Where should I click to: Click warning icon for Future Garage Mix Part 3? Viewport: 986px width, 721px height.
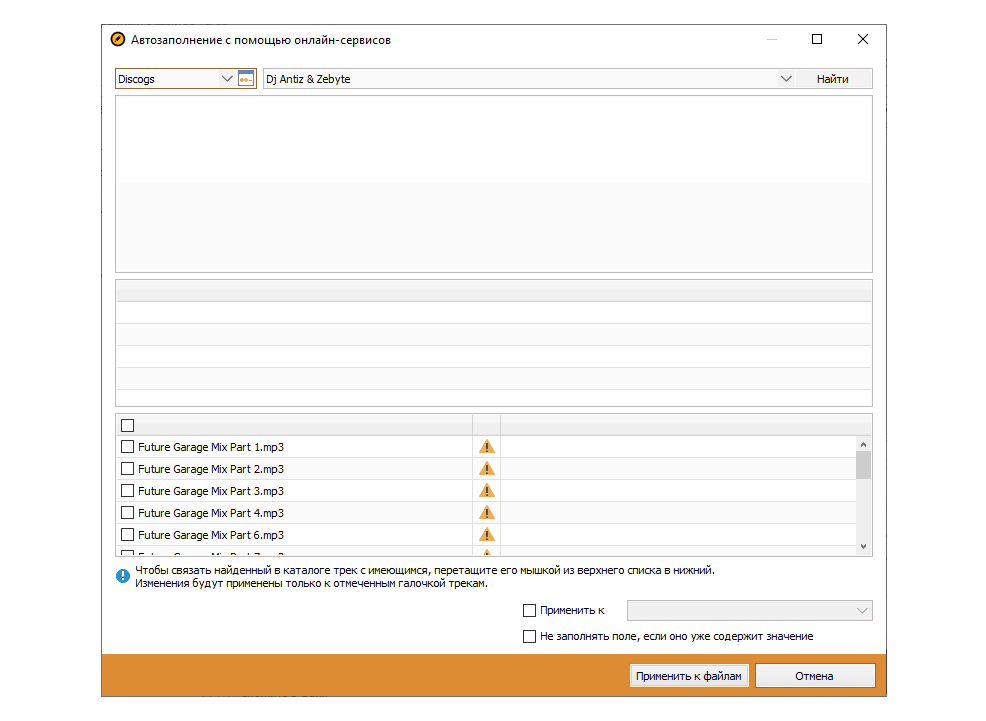pos(486,491)
